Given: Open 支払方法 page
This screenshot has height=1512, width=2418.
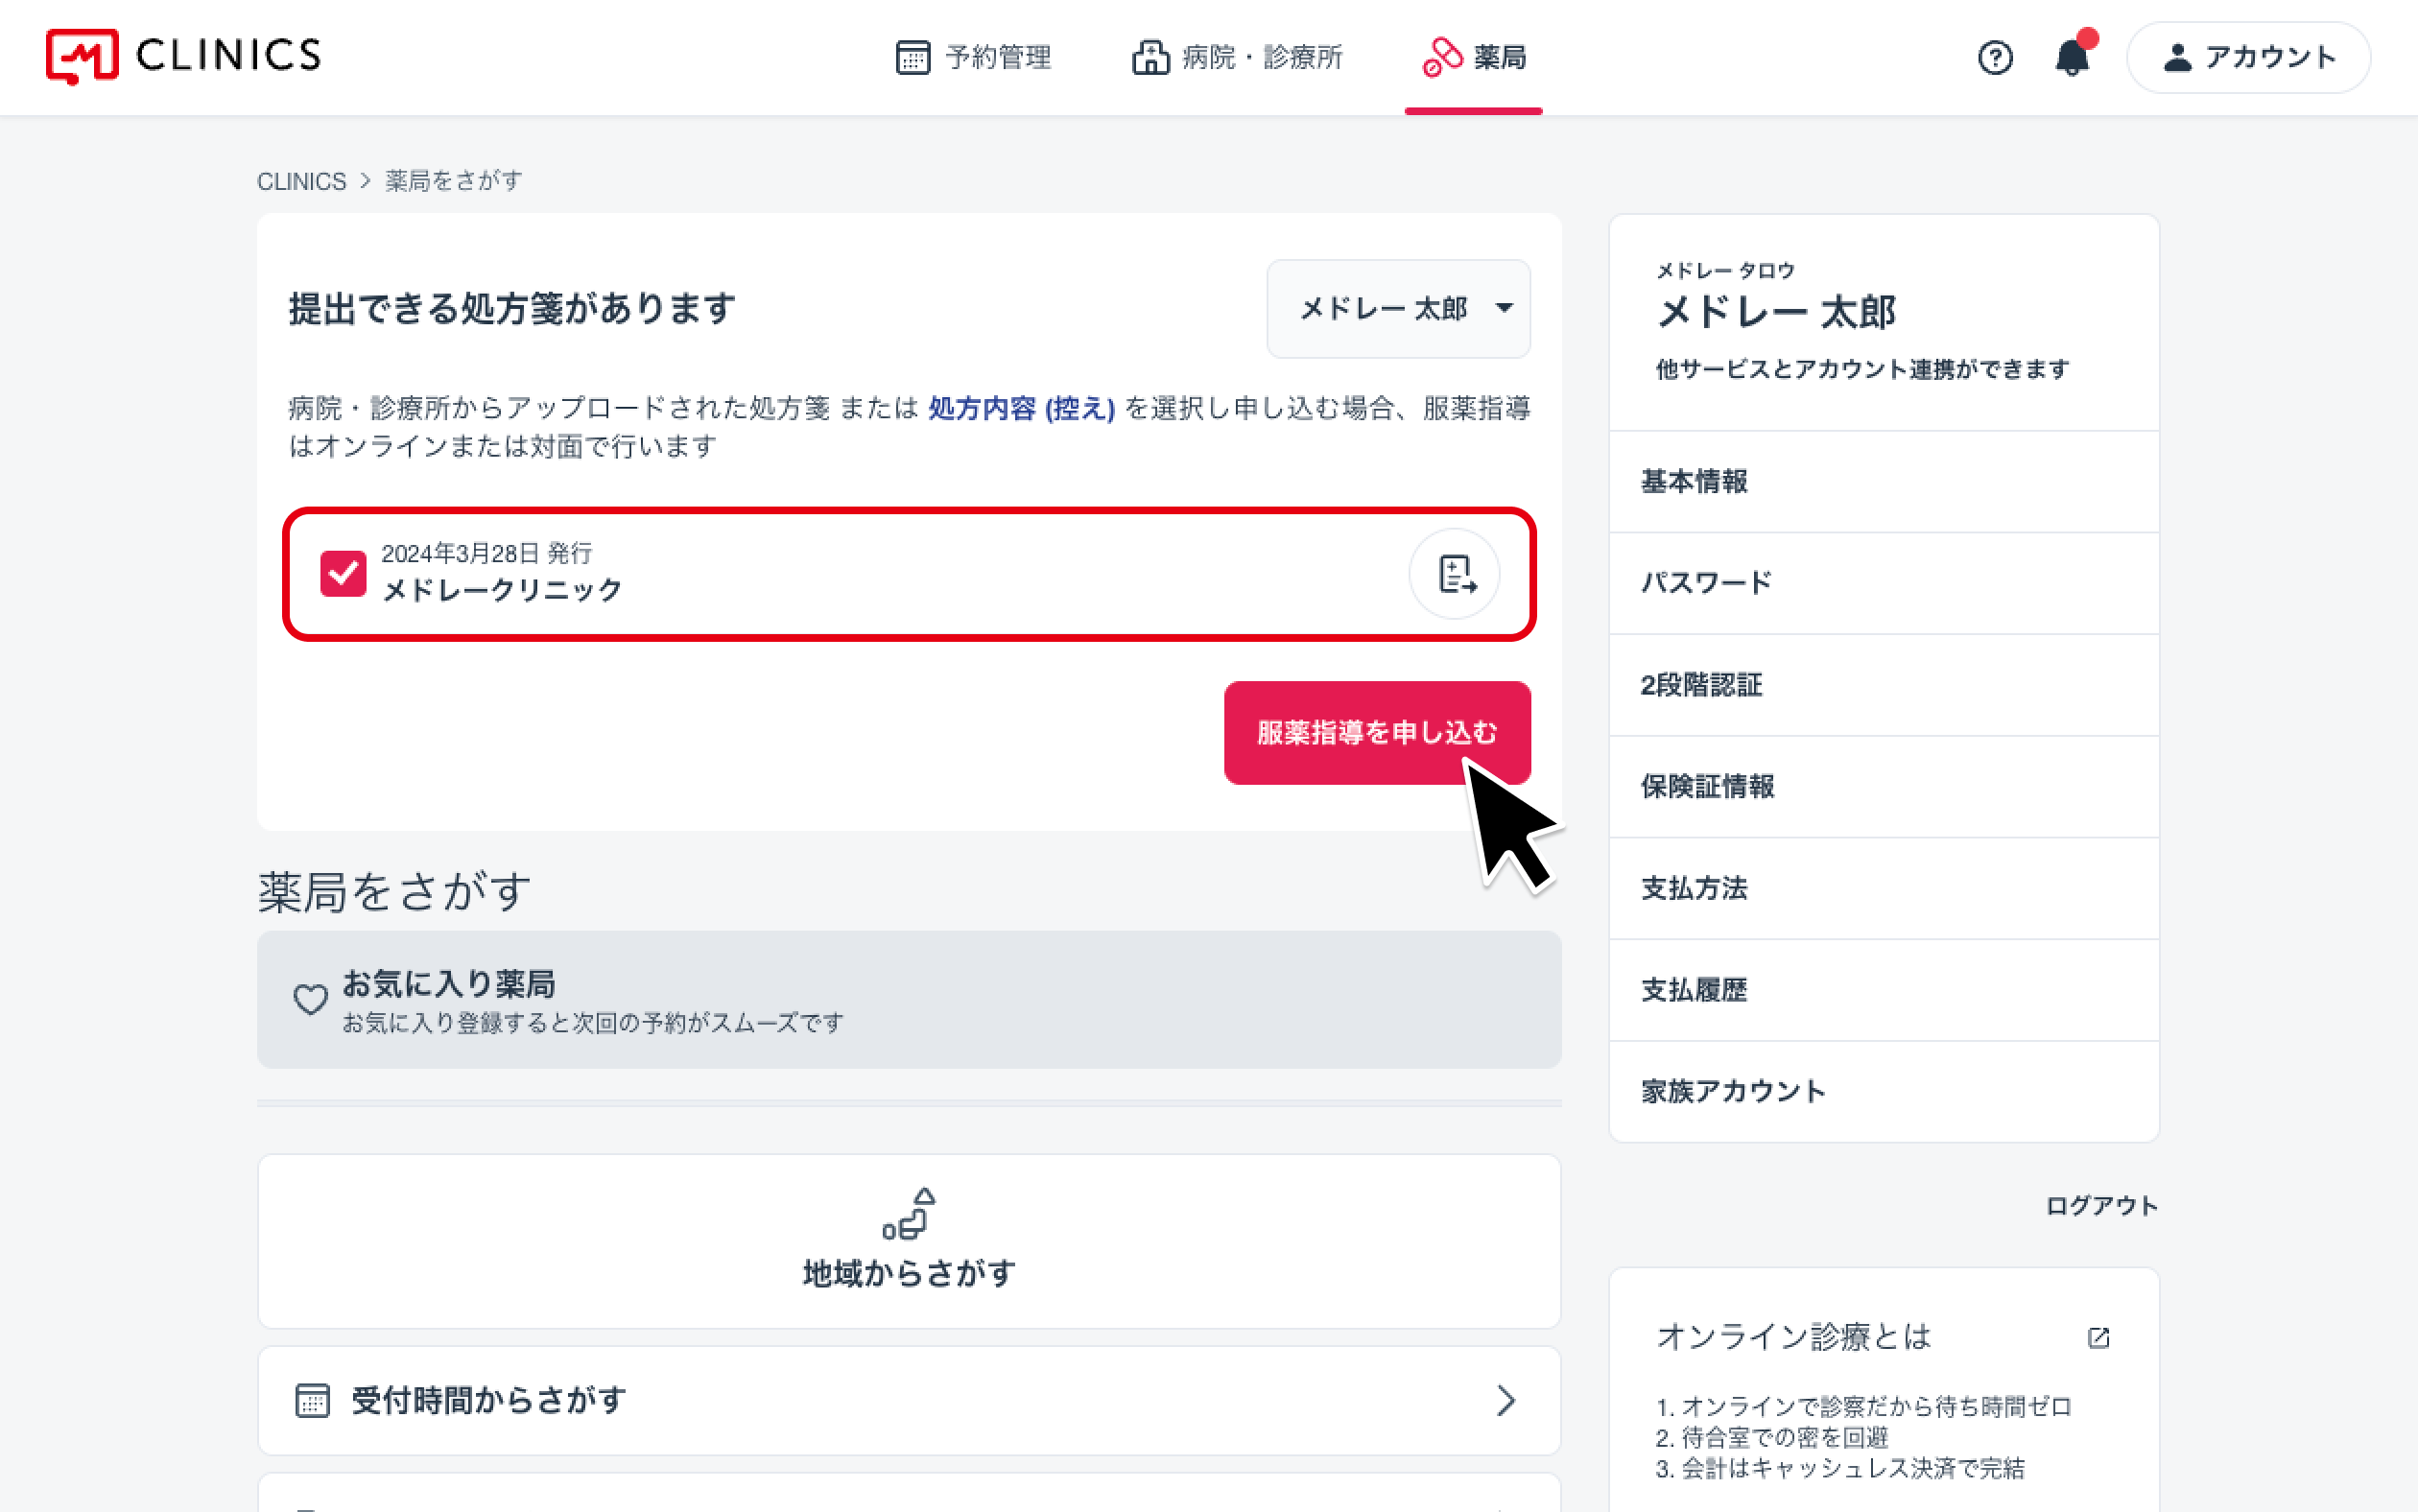Looking at the screenshot, I should coord(1883,888).
